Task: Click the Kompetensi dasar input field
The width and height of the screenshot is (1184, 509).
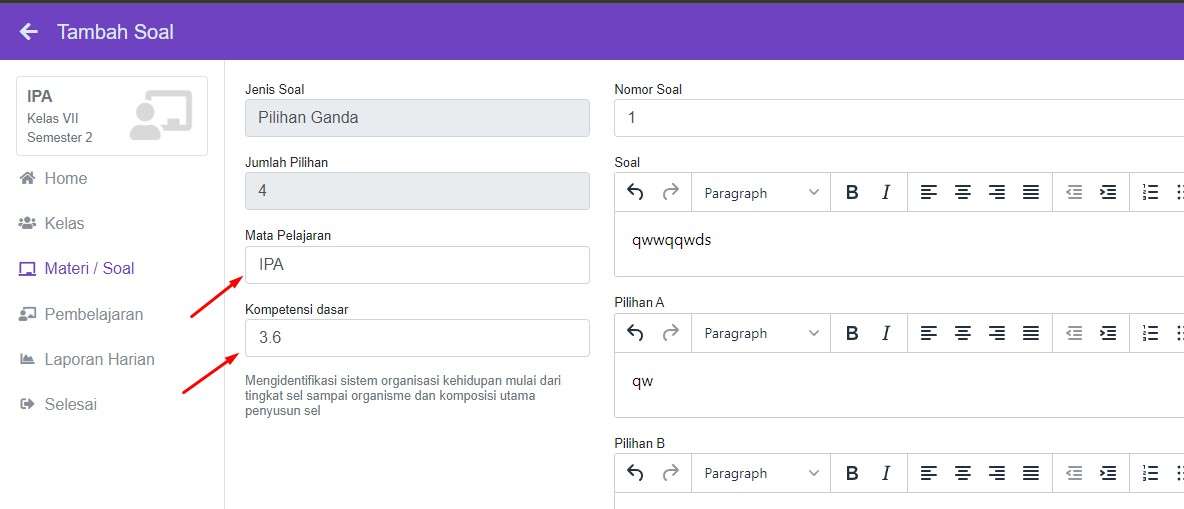Action: [x=417, y=338]
